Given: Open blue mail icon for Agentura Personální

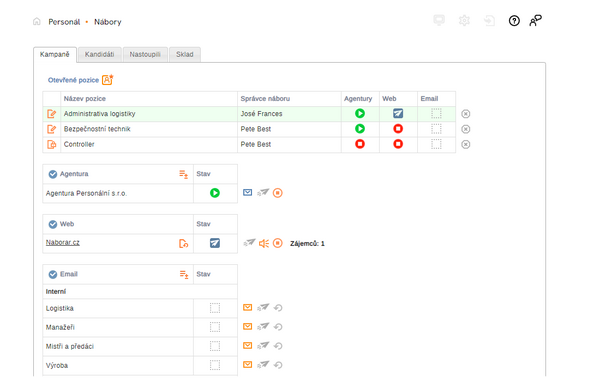Looking at the screenshot, I should point(248,192).
